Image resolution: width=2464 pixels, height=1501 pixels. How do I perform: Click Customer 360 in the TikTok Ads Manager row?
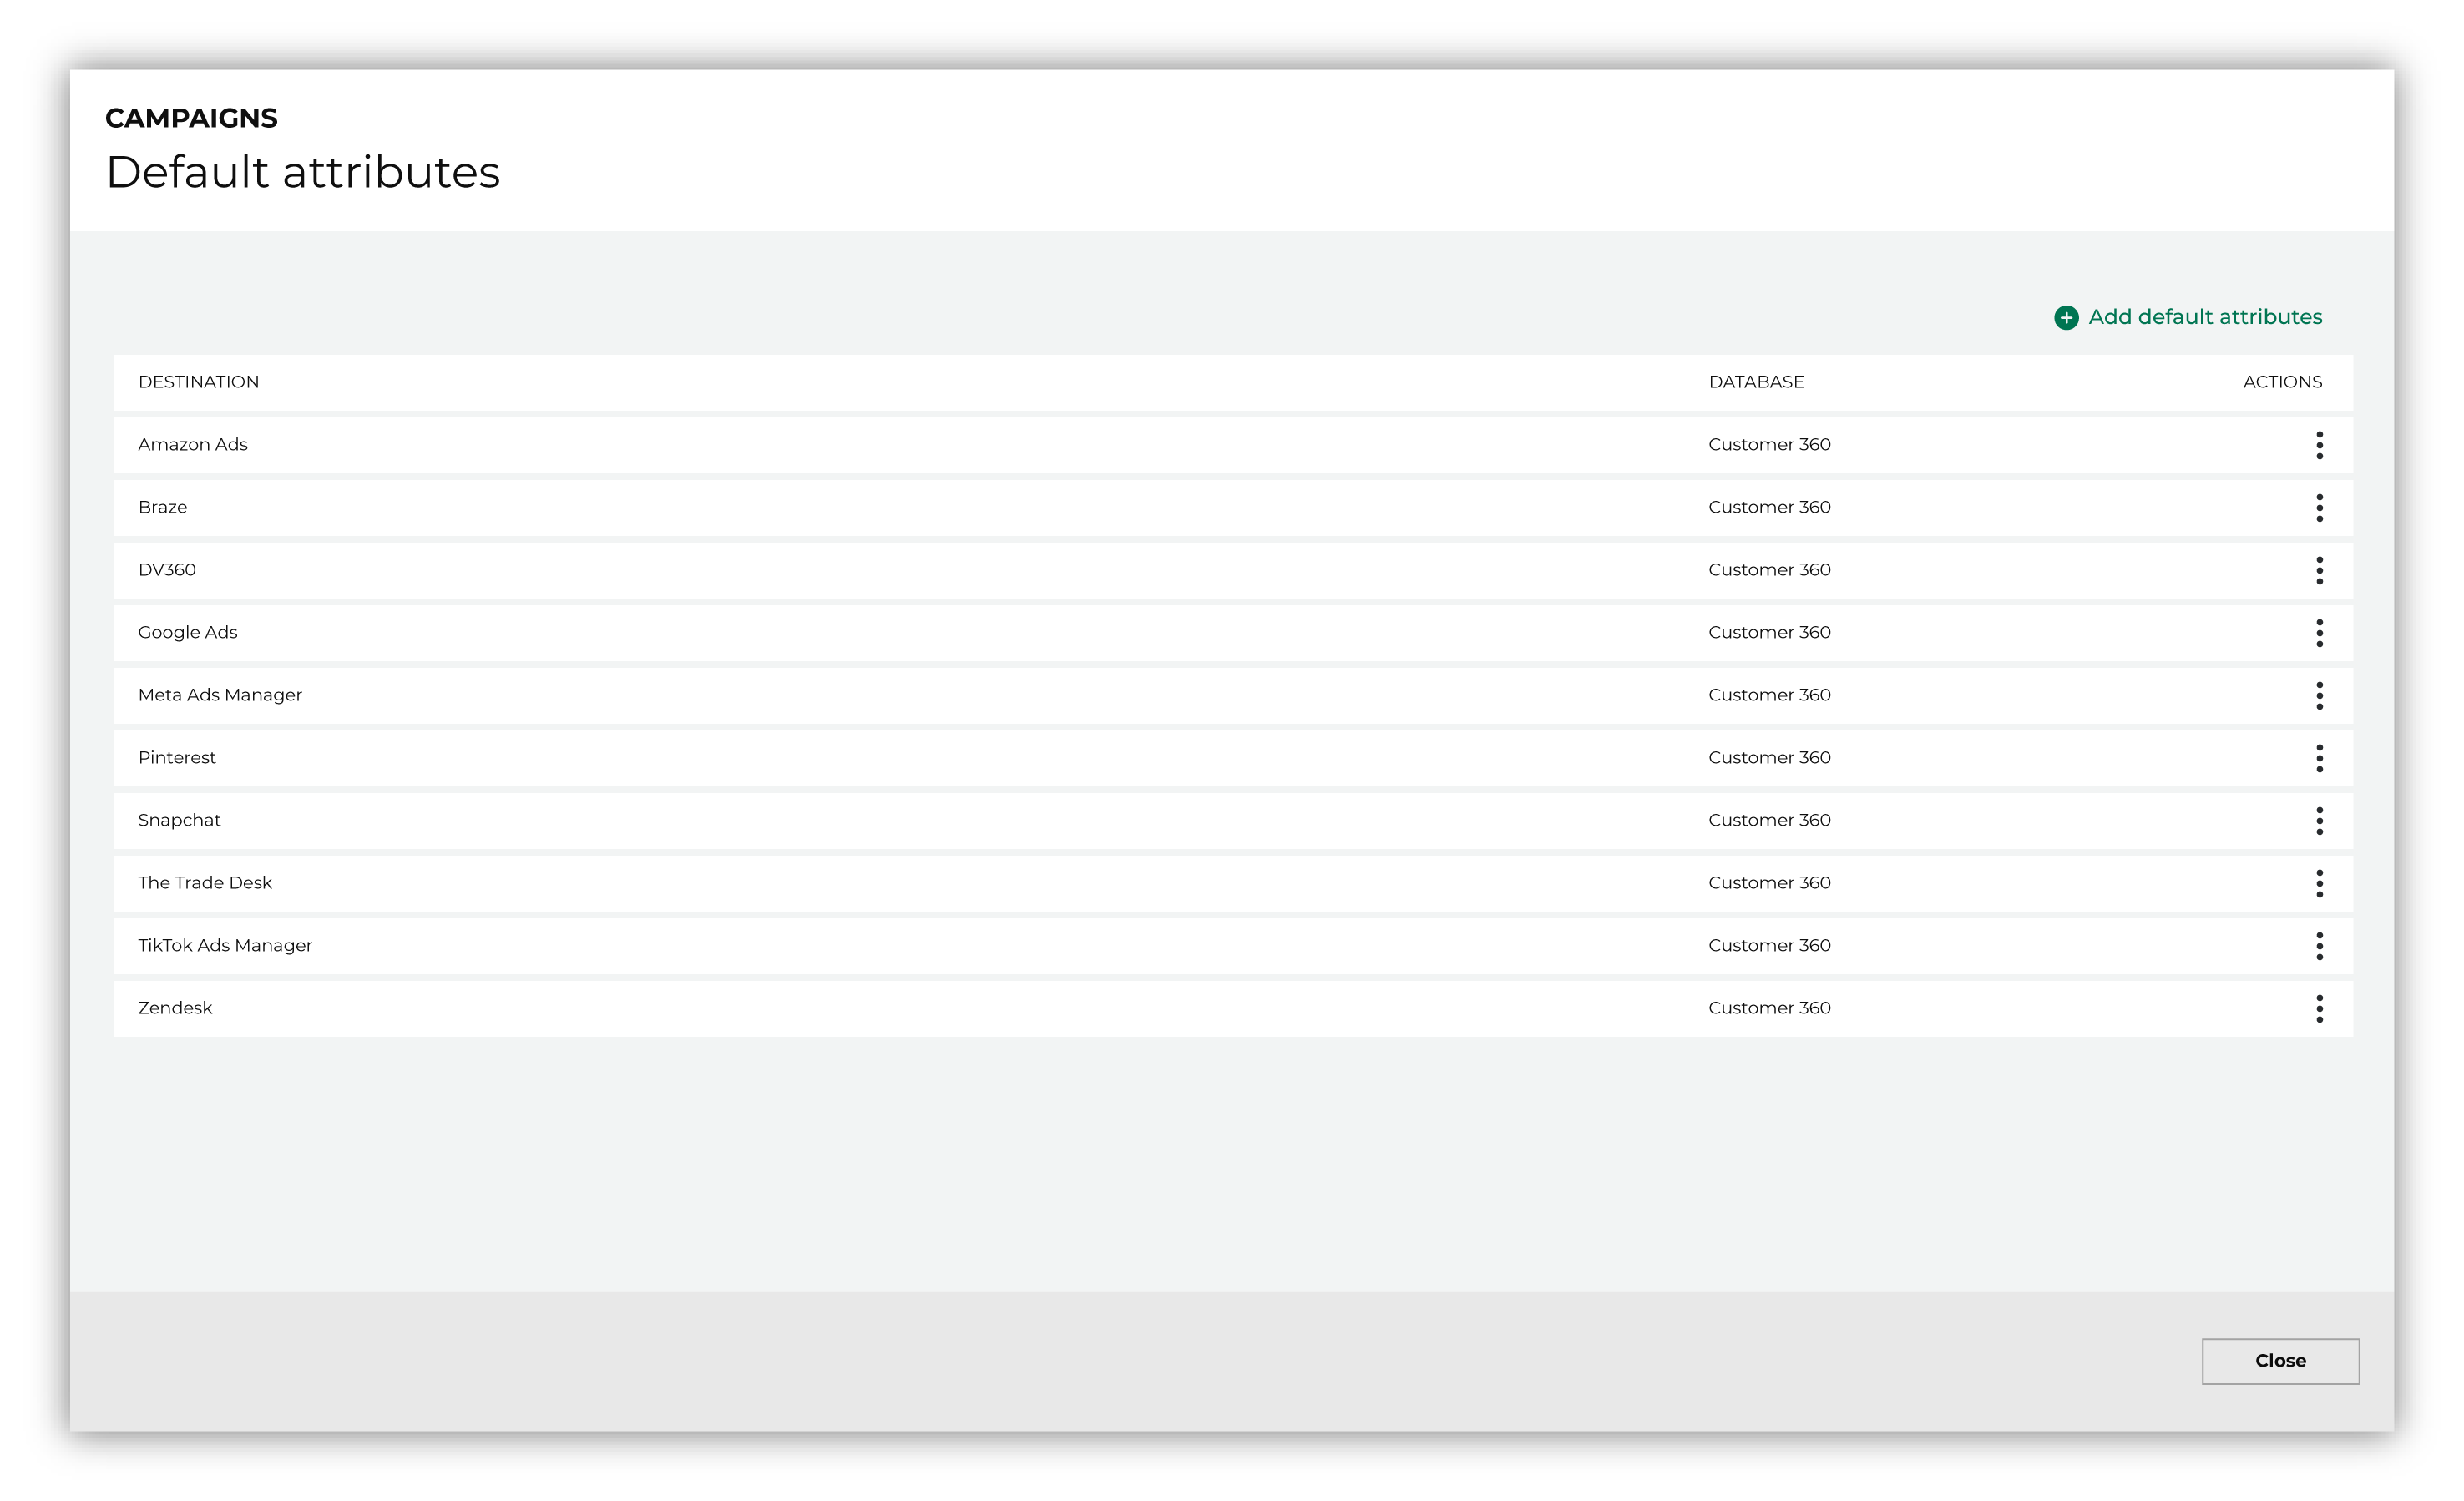coord(1769,945)
